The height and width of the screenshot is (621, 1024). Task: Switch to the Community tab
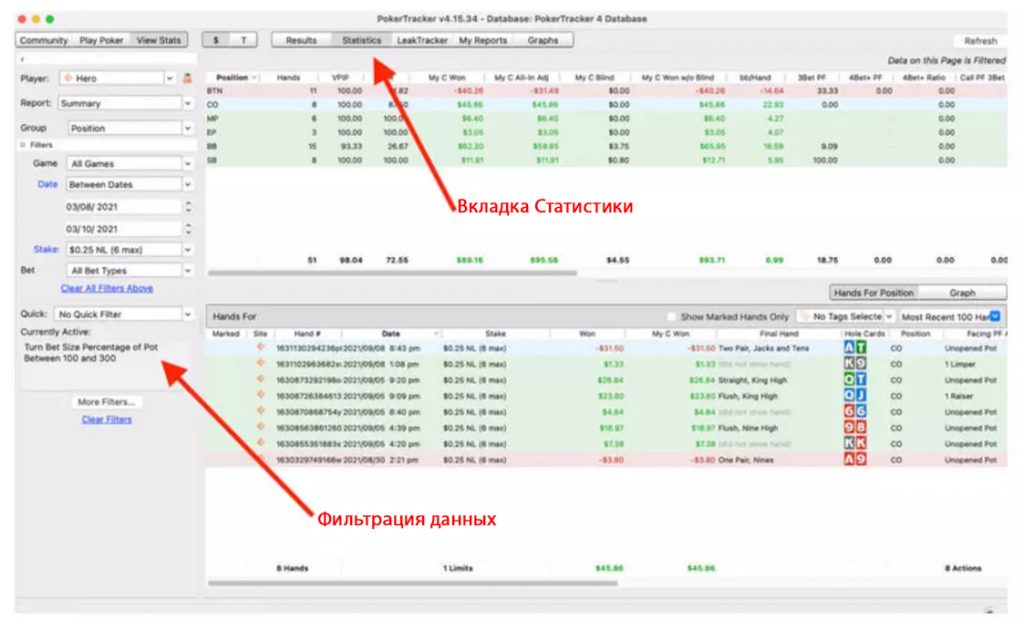43,40
